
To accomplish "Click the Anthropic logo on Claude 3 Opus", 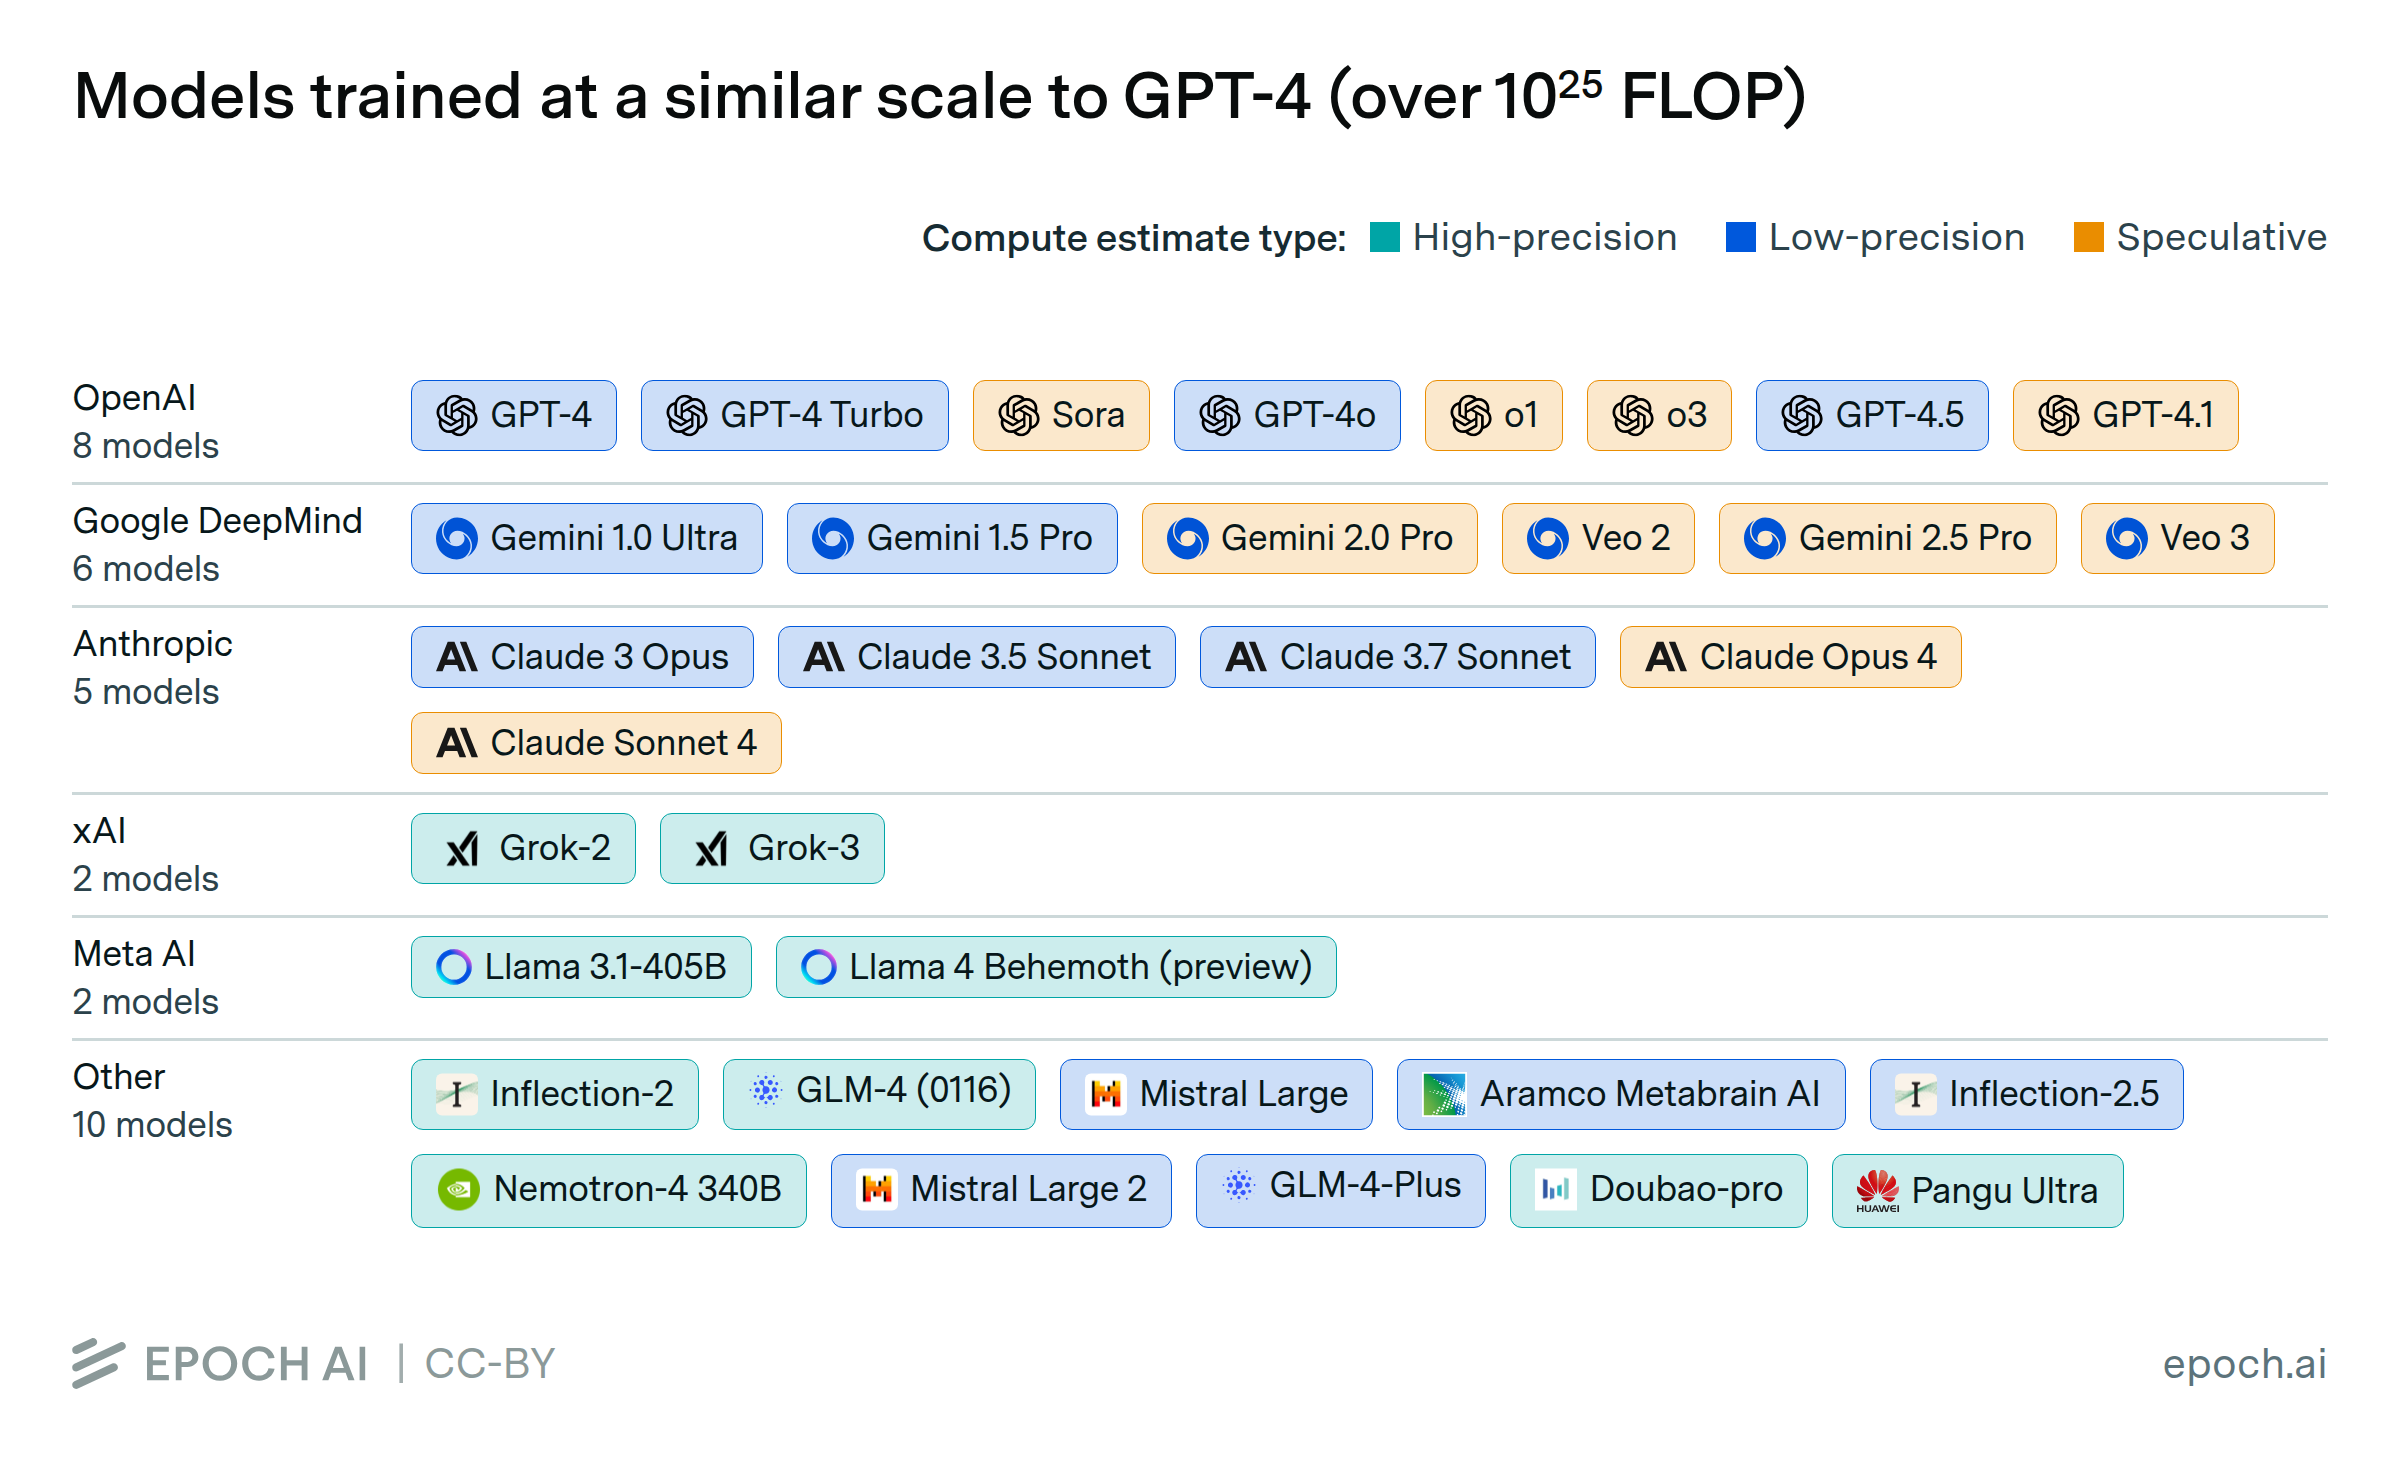I will 457,657.
